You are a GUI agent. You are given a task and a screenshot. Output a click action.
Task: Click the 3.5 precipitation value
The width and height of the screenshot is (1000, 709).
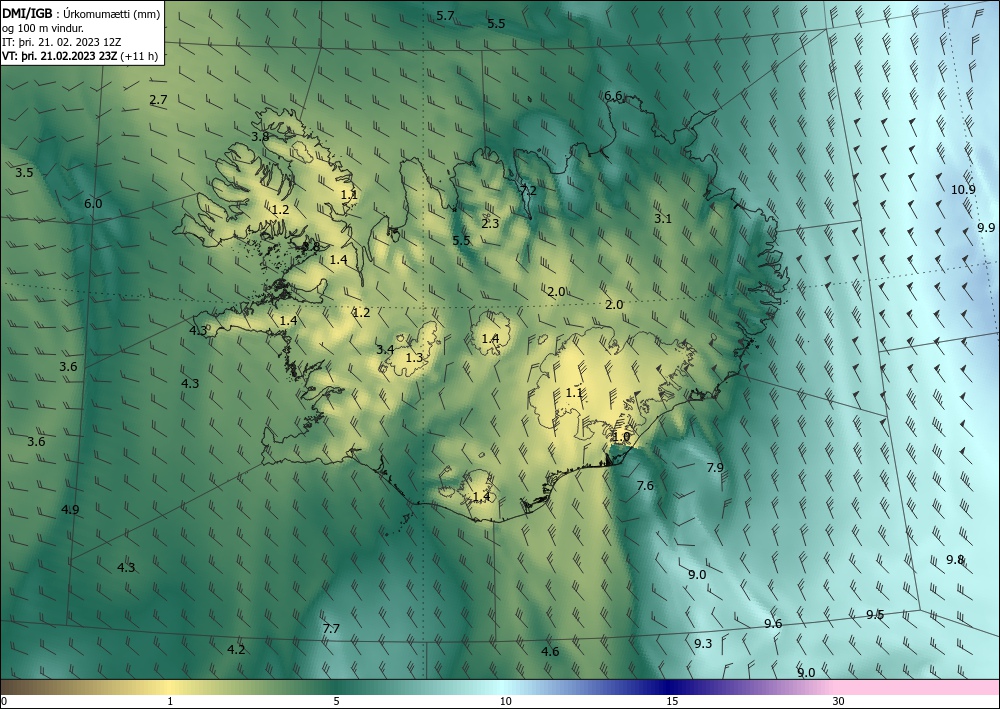tap(24, 172)
